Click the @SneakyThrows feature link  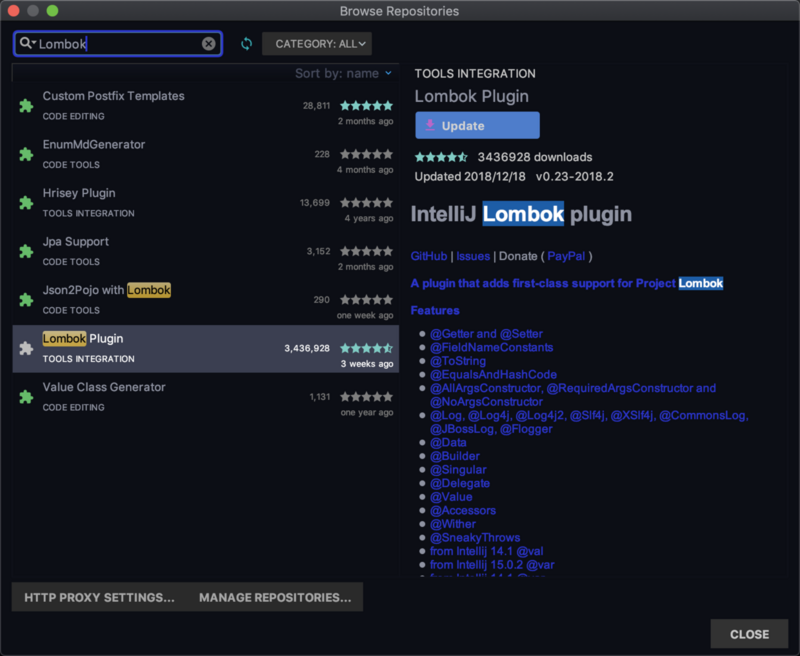pos(475,538)
